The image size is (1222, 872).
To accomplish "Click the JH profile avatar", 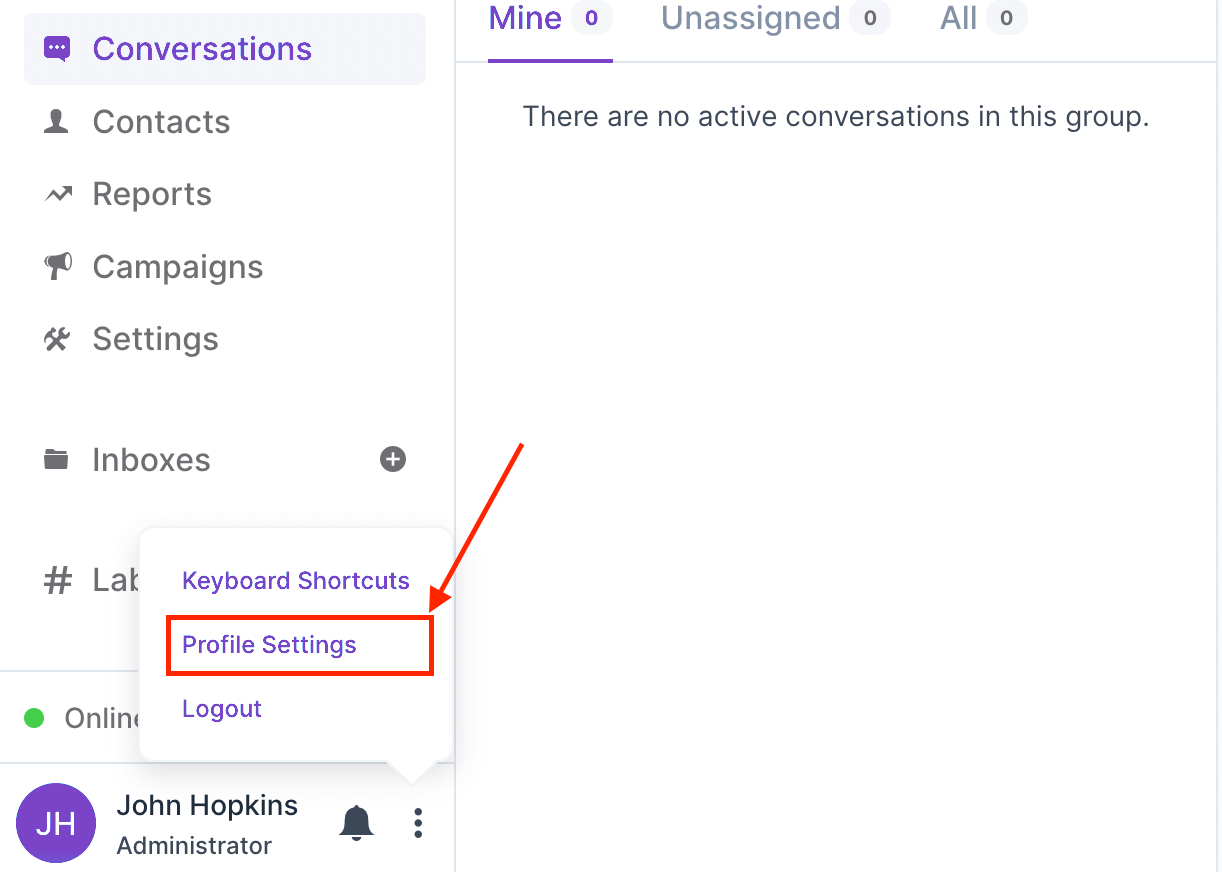I will click(x=56, y=823).
